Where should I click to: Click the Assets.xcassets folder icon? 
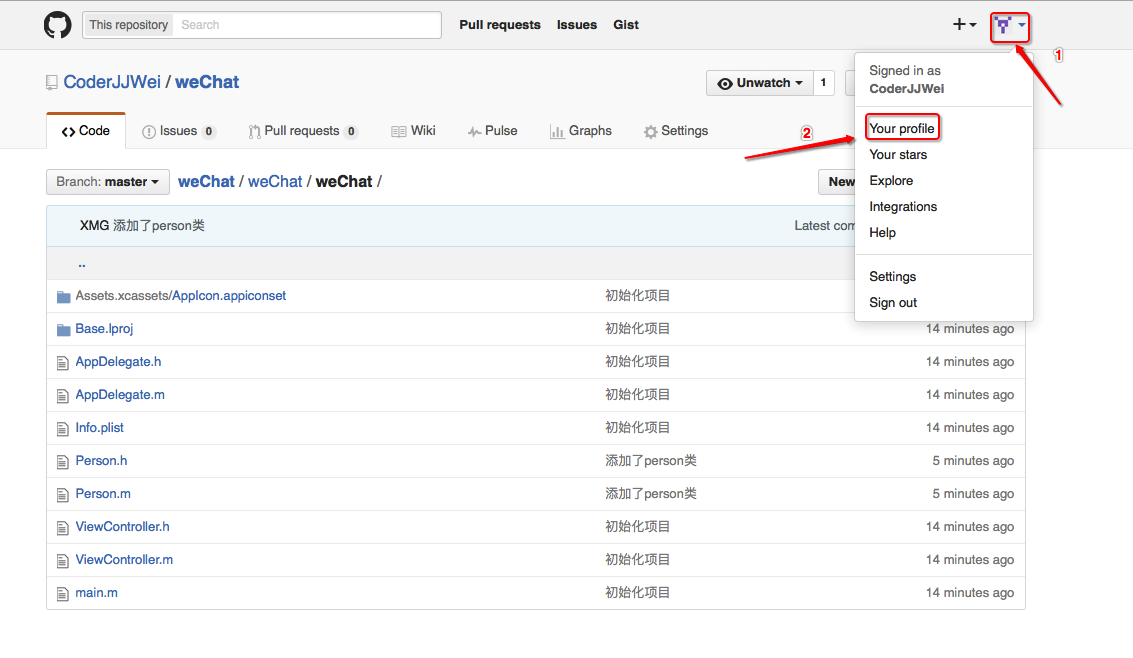[64, 297]
